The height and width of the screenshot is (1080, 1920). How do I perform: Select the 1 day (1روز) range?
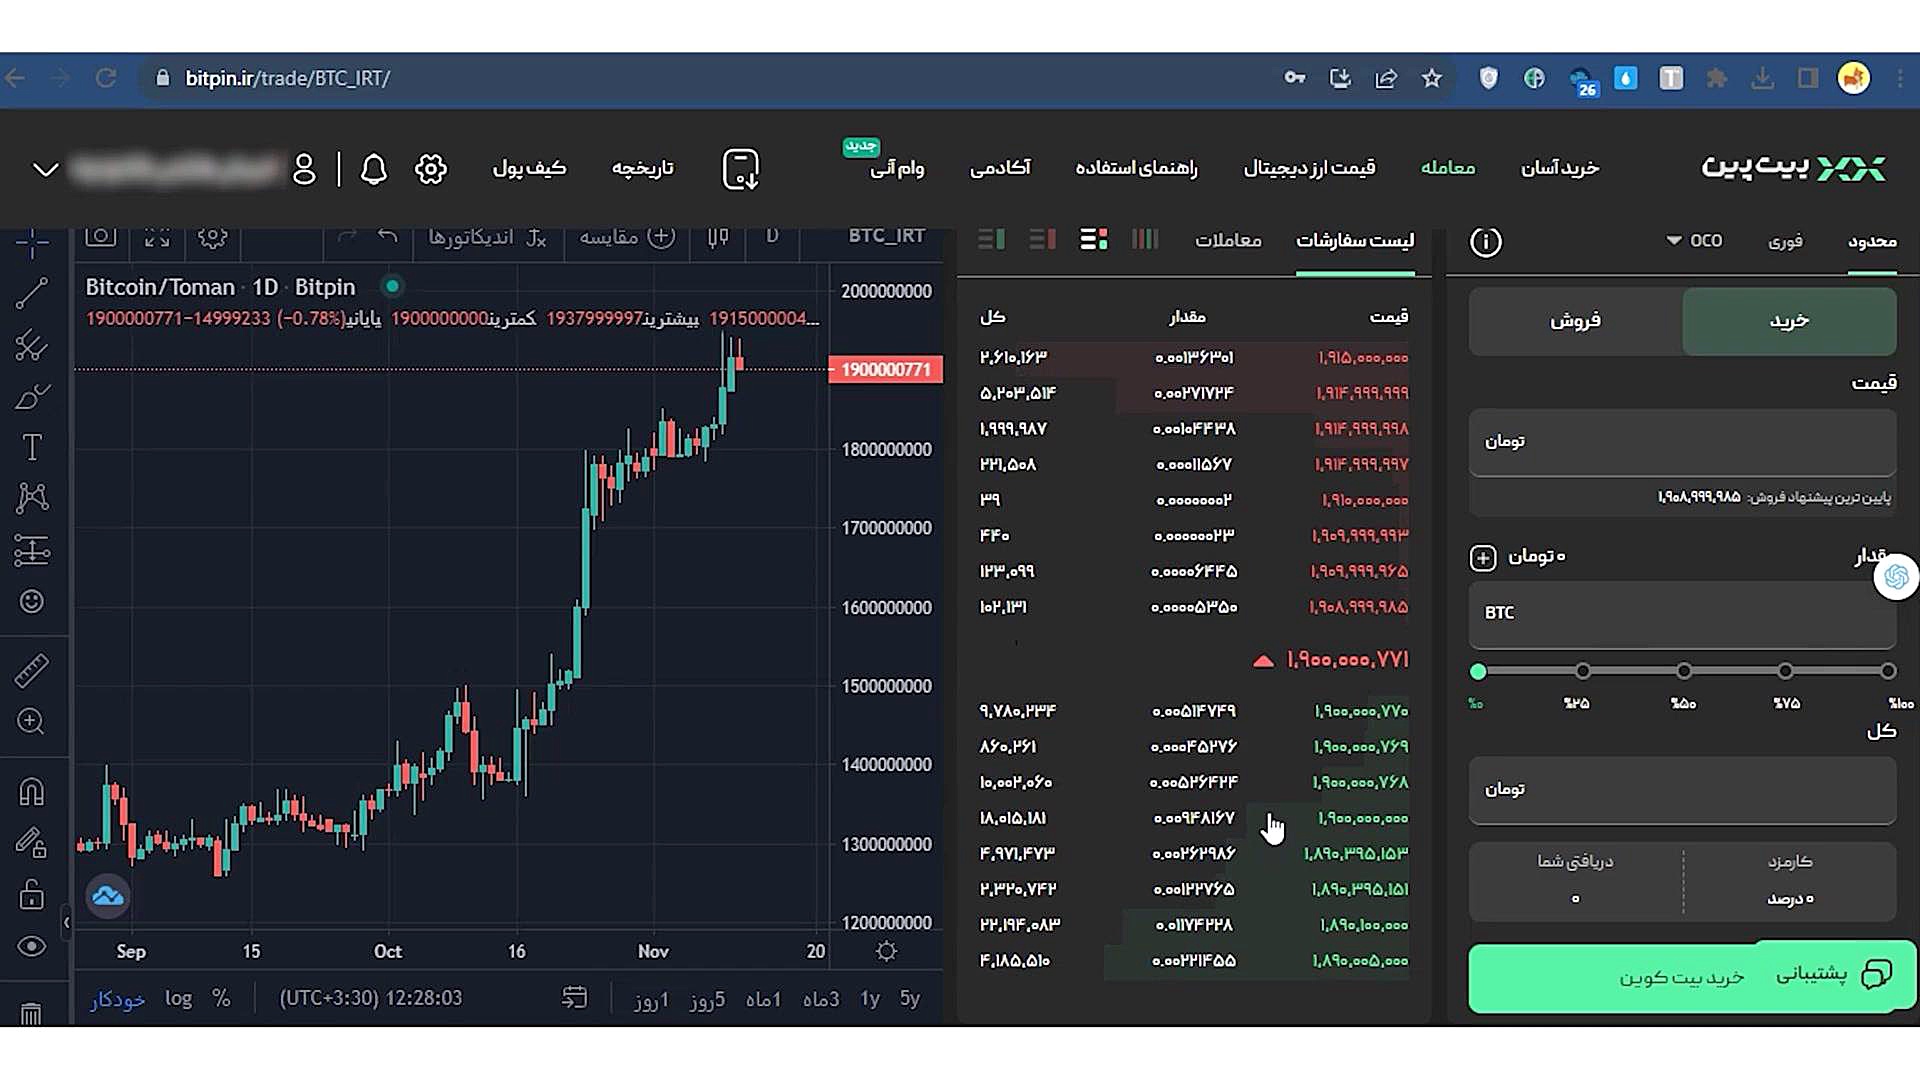651,999
